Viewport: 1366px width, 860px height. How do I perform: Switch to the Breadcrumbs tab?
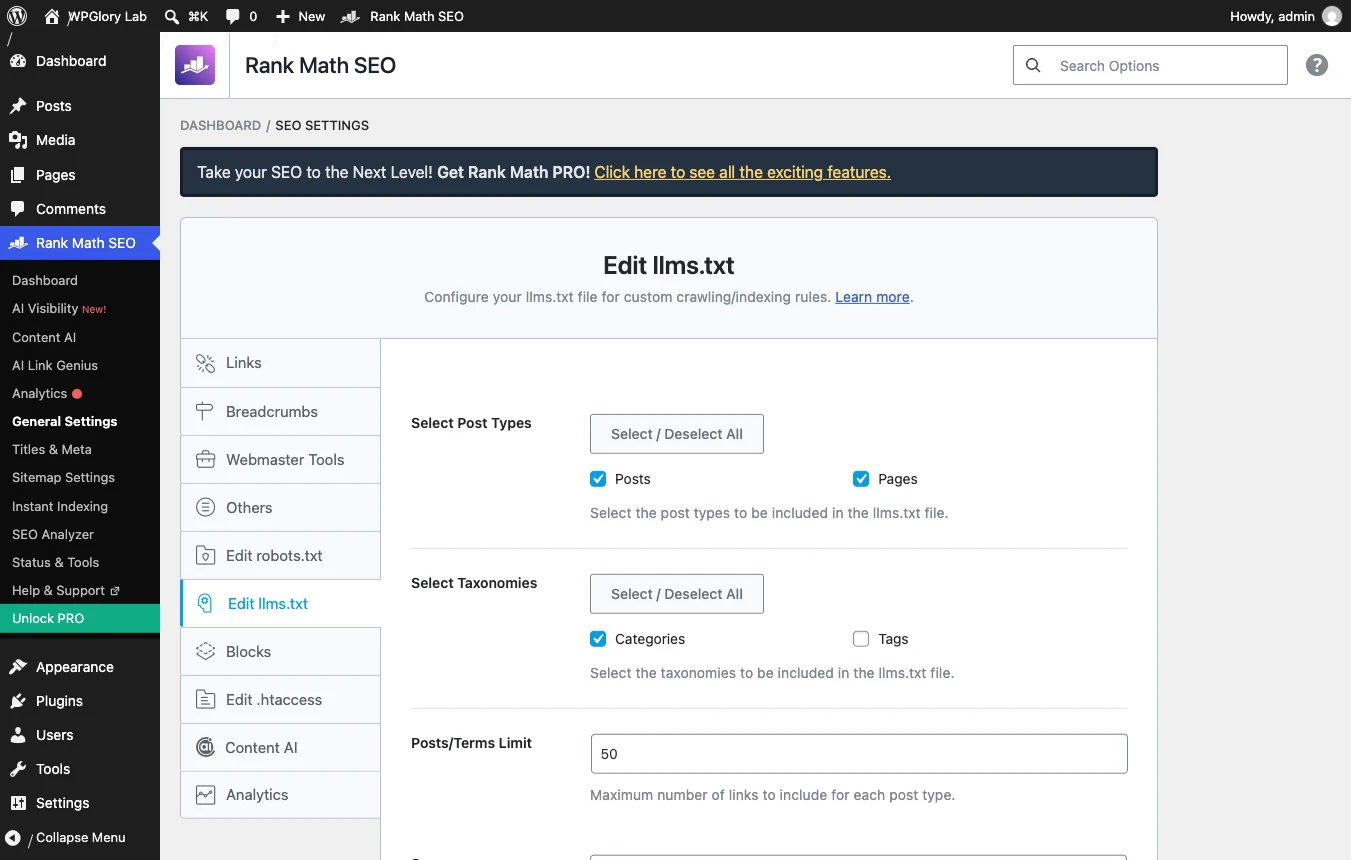(x=280, y=411)
